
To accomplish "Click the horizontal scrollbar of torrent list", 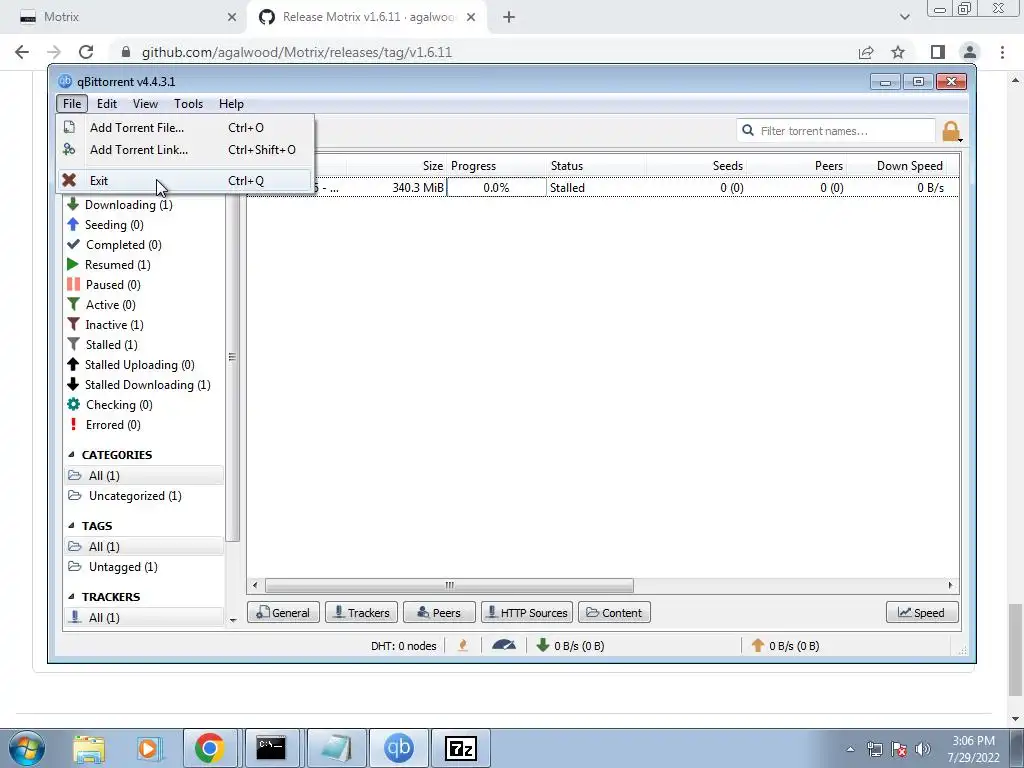I will pos(449,585).
